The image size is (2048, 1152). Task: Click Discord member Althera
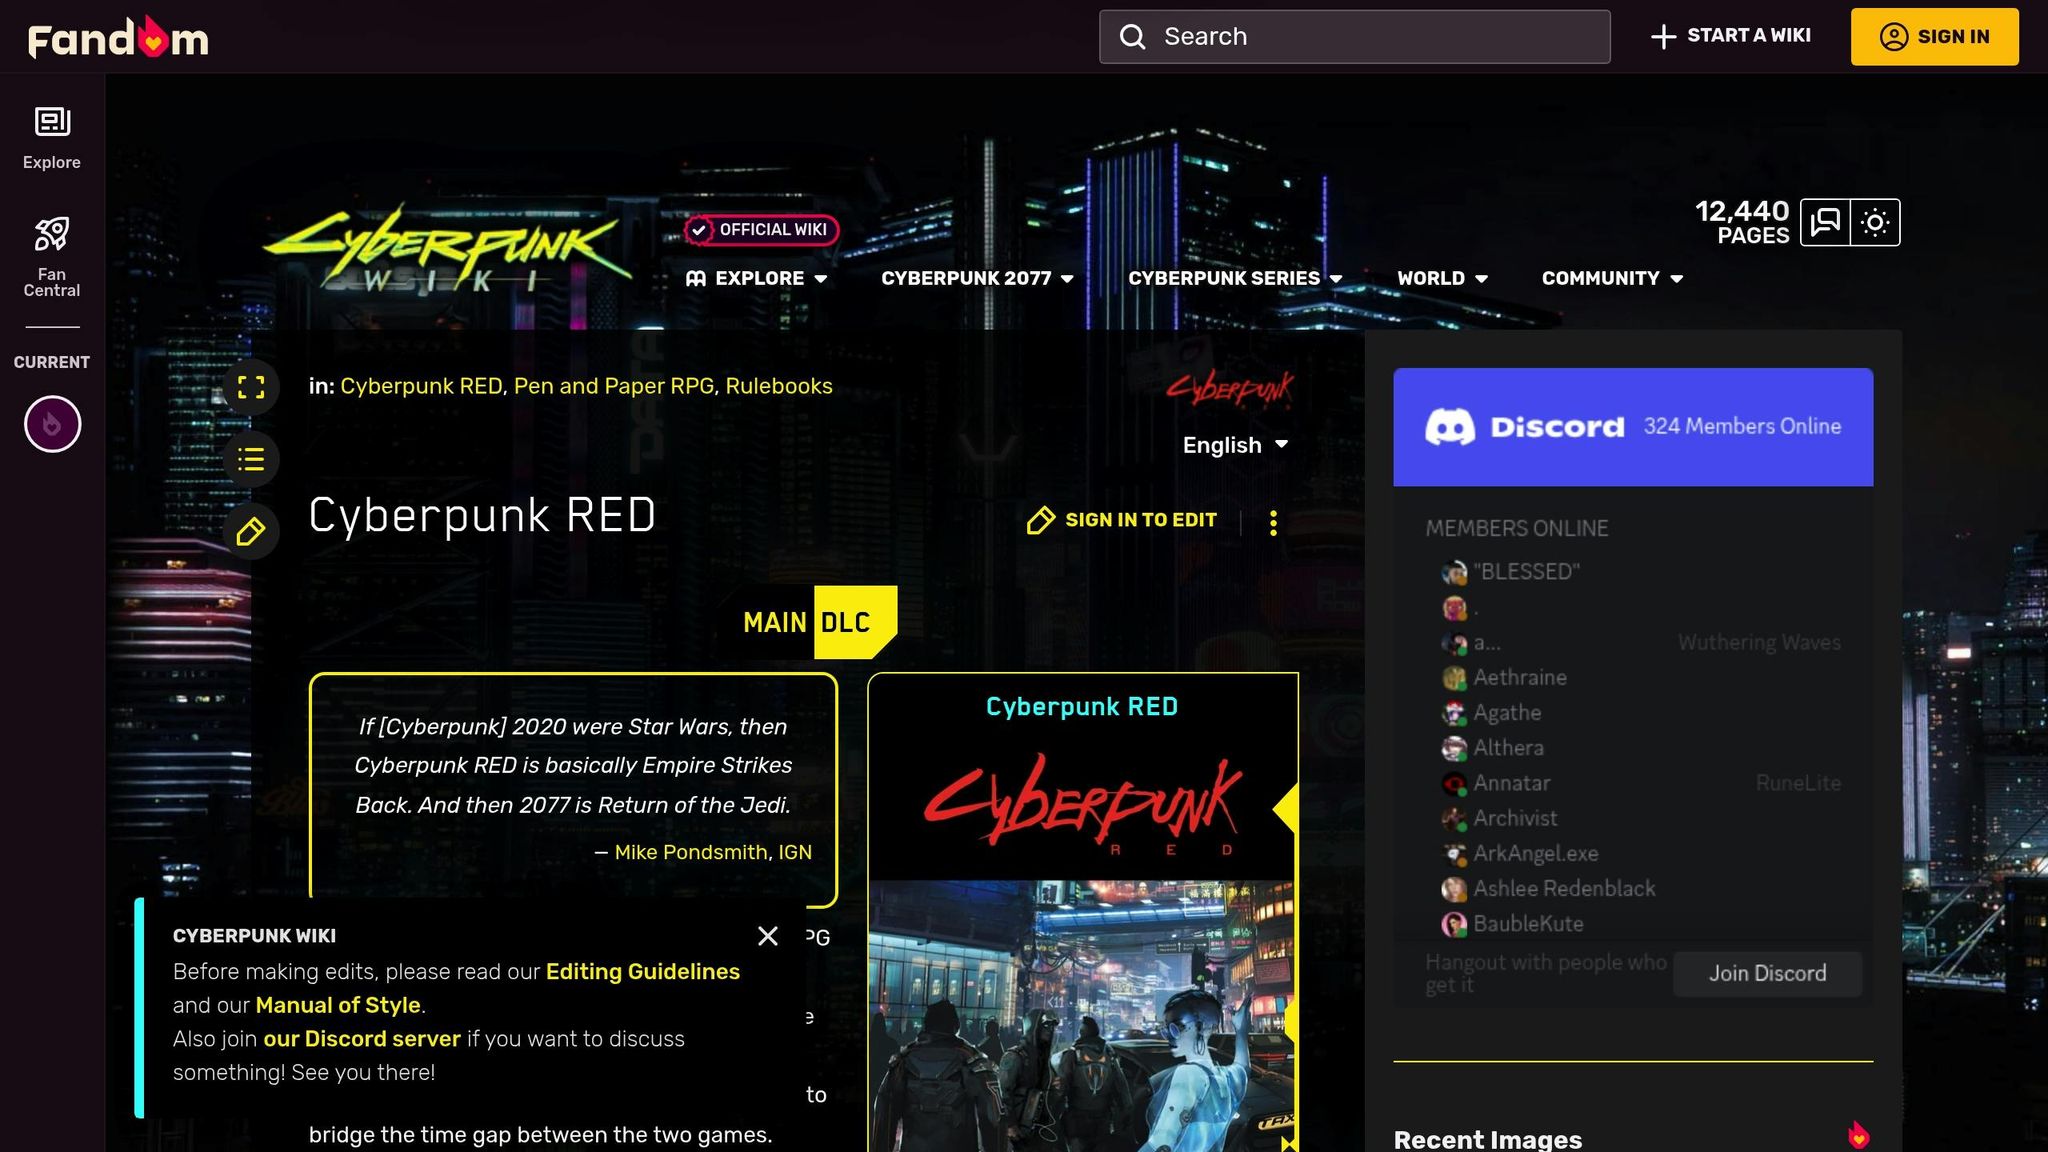point(1508,748)
